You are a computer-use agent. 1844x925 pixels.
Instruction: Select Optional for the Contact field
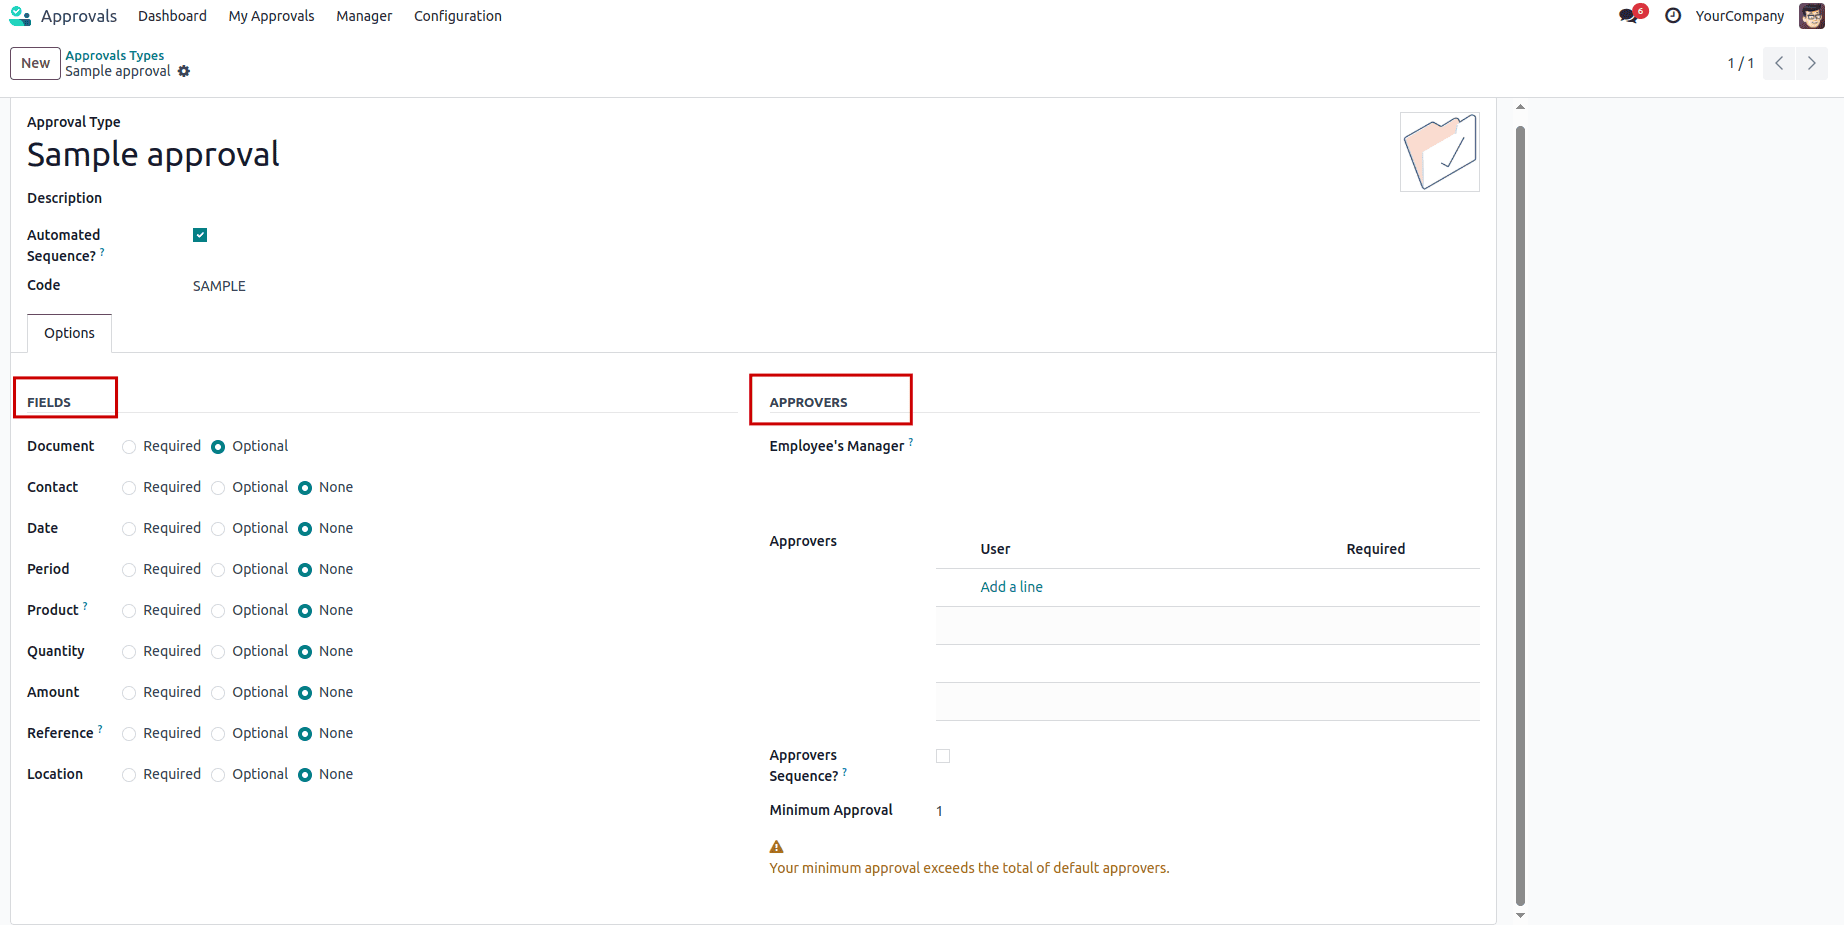coord(218,487)
